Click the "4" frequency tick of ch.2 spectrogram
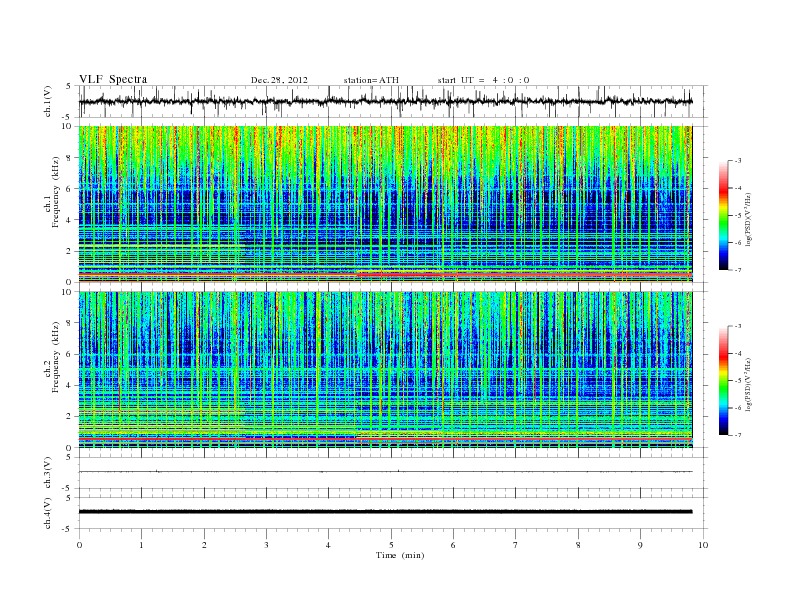 tap(70, 386)
